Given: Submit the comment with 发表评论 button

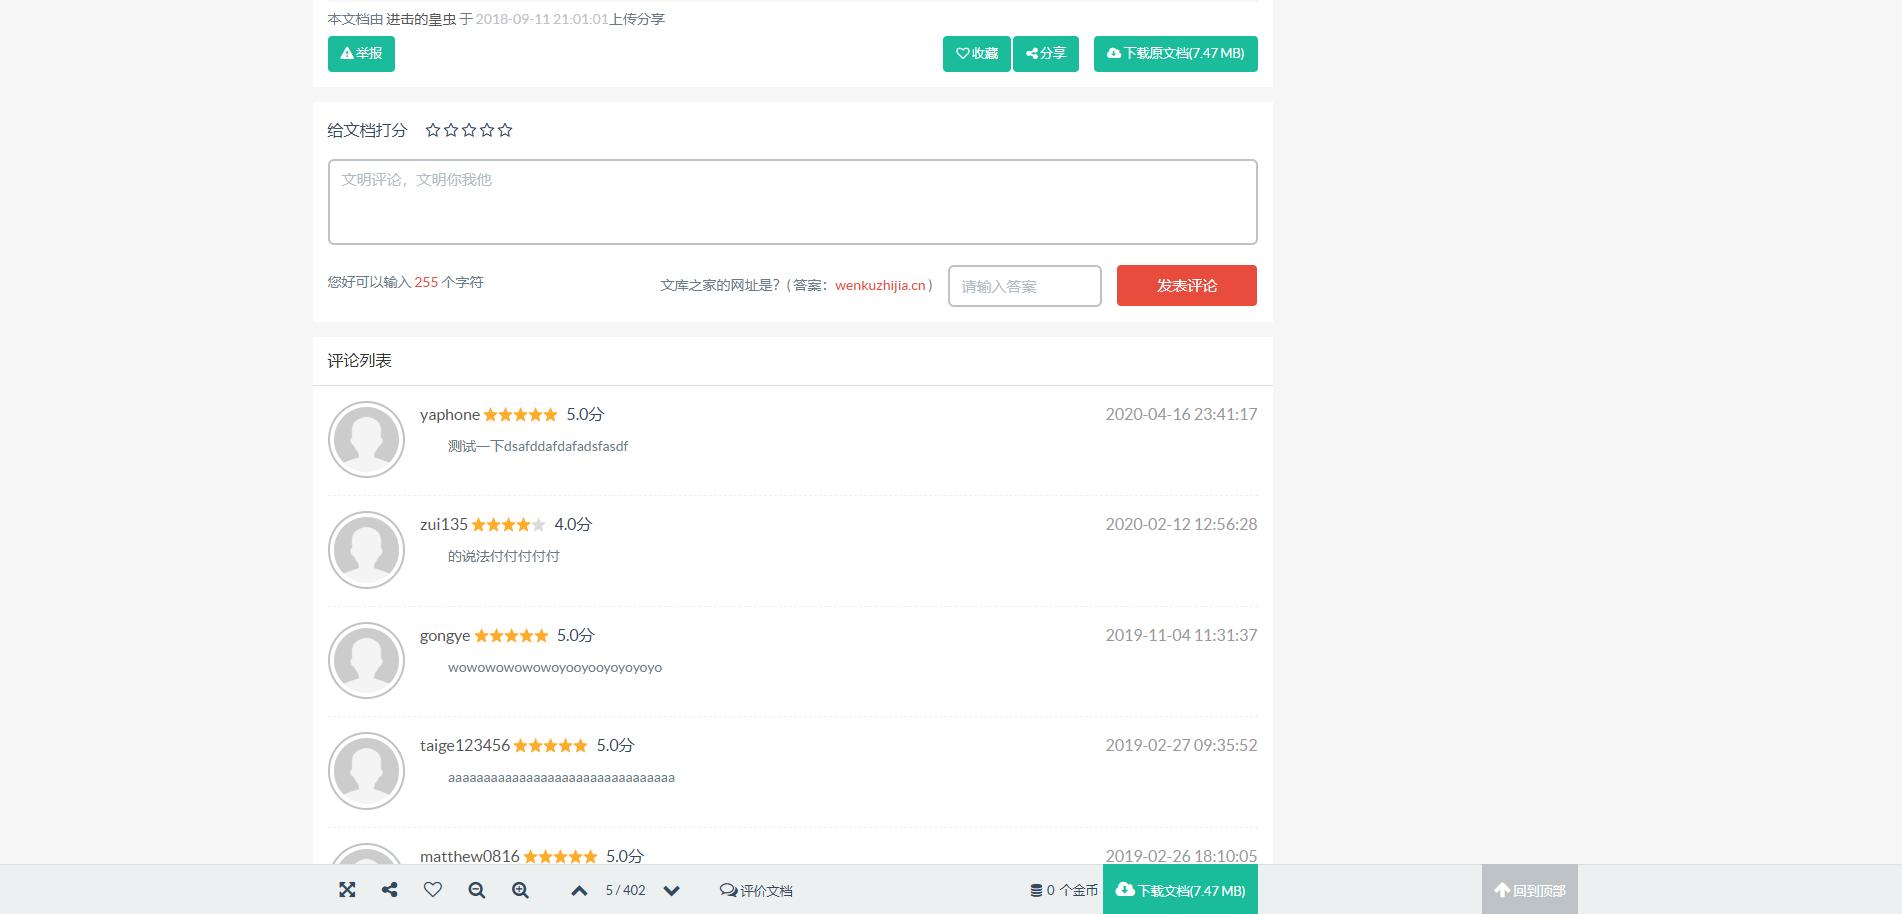Looking at the screenshot, I should point(1186,286).
